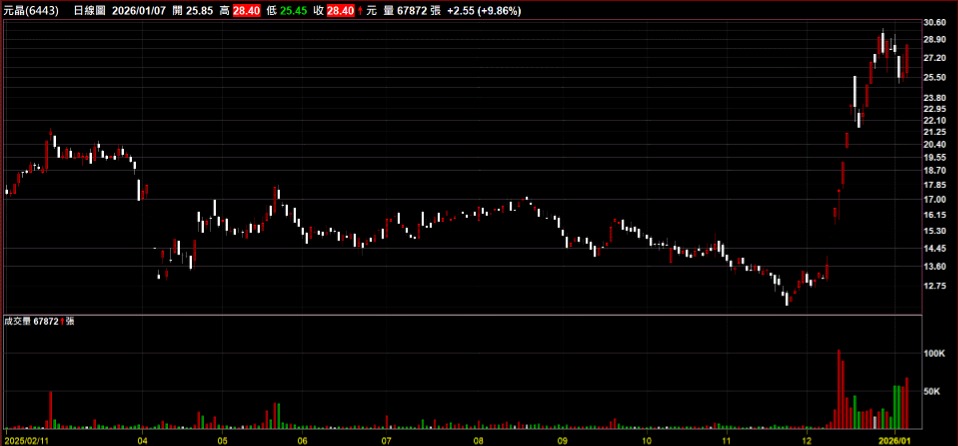
Task: Select the 日線圖 chart type label
Action: (95, 10)
